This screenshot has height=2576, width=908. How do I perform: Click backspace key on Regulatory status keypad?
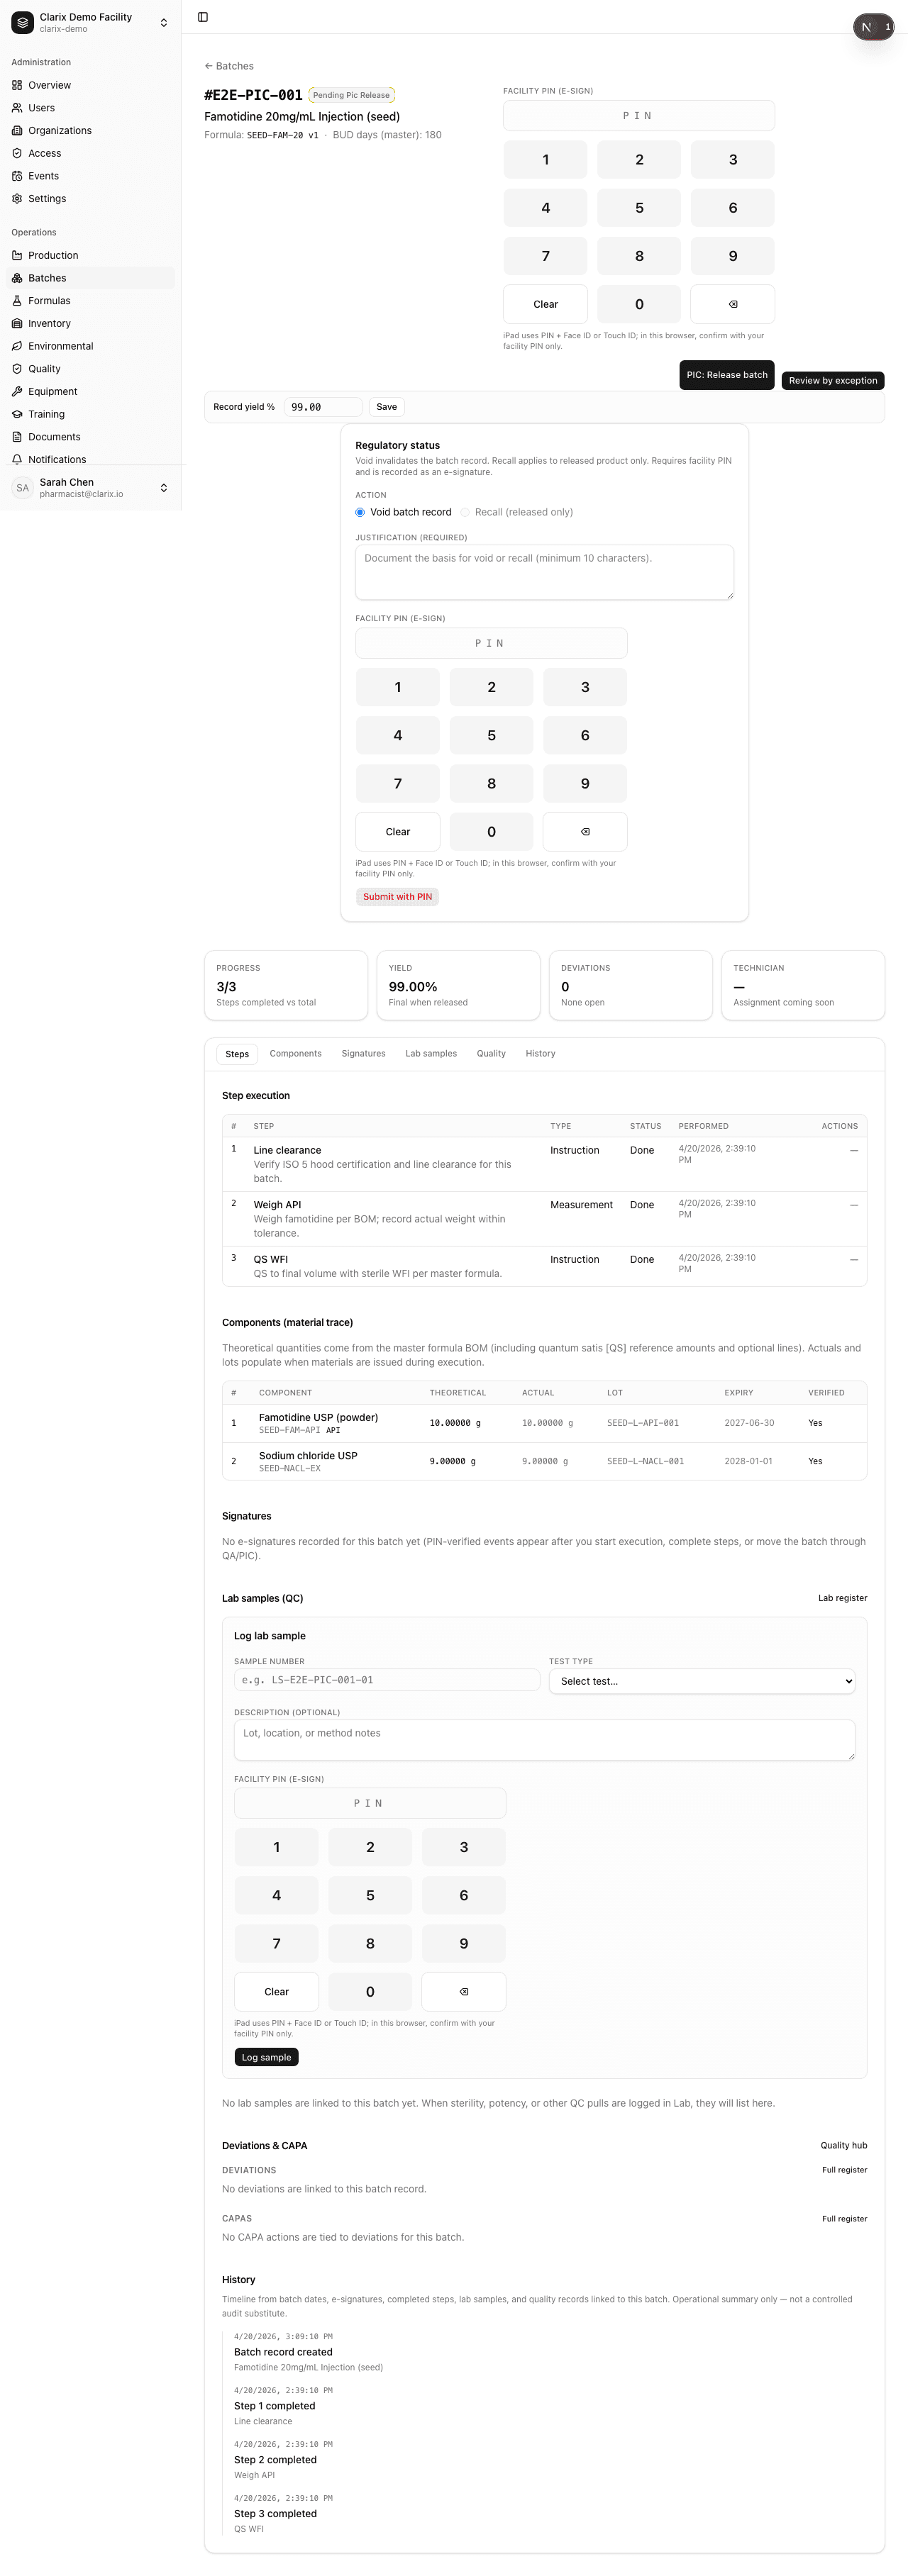point(585,832)
